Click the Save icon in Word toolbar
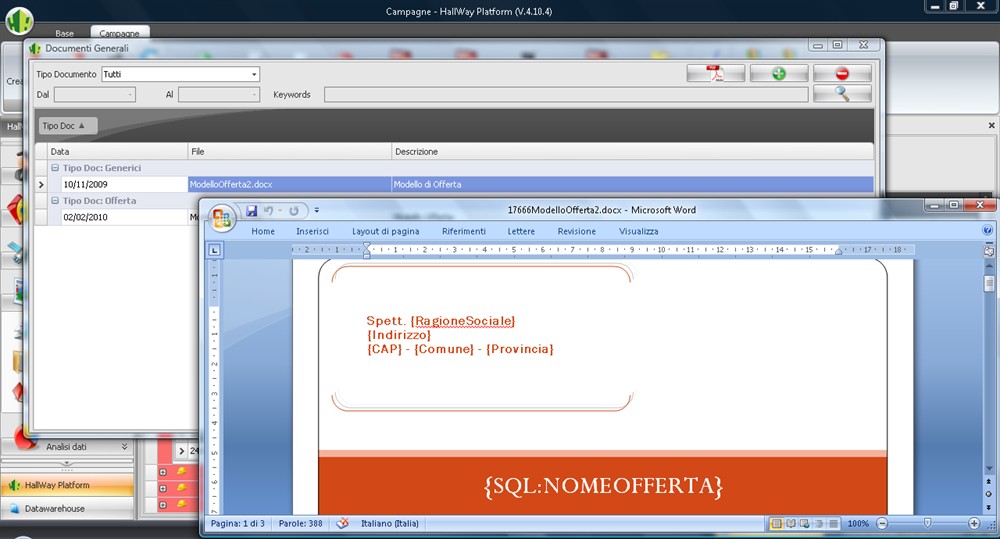Viewport: 1000px width, 539px height. 251,210
